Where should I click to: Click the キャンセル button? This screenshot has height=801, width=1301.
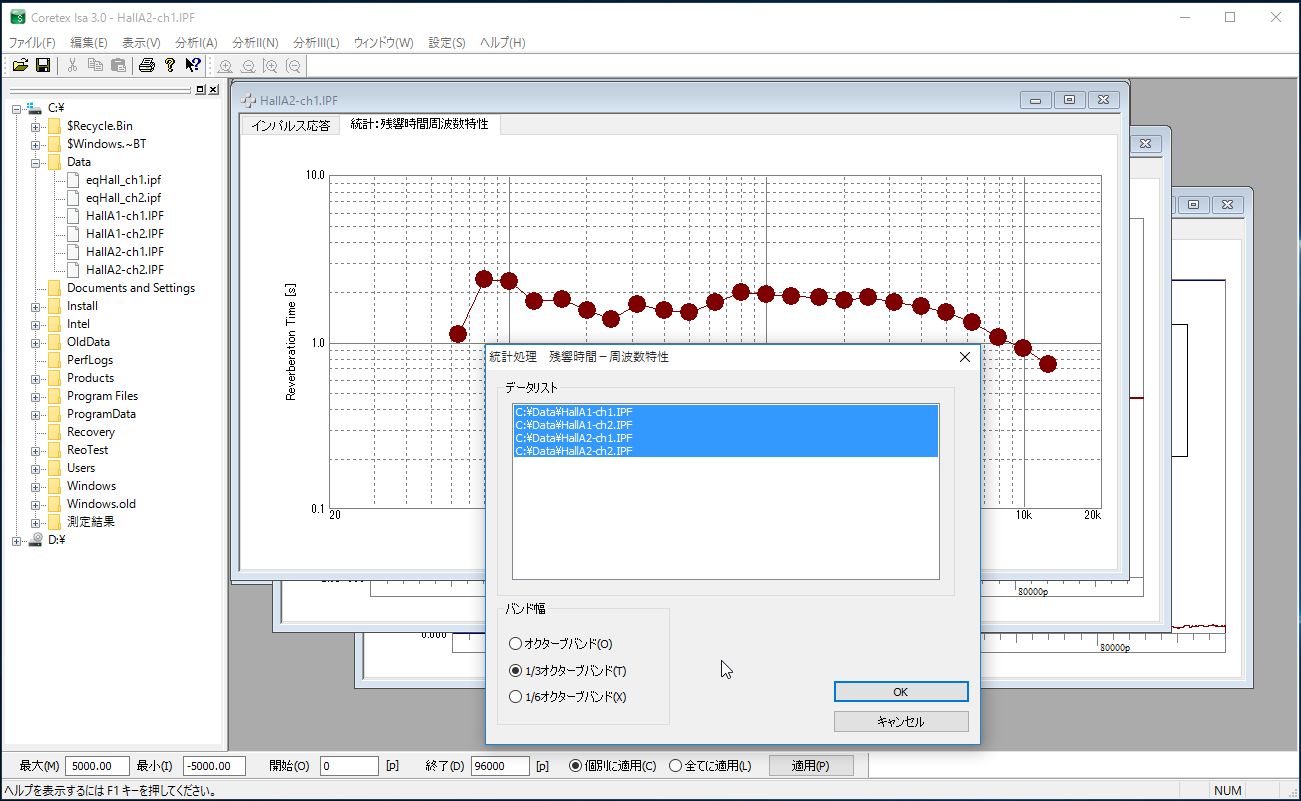click(901, 721)
